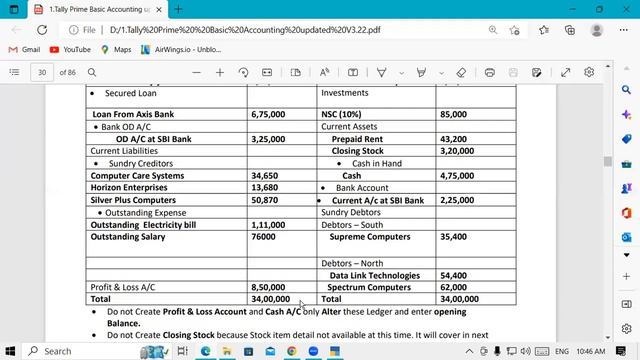Click the PDF vertical scrollbar thumb
This screenshot has height=360, width=640.
point(608,161)
